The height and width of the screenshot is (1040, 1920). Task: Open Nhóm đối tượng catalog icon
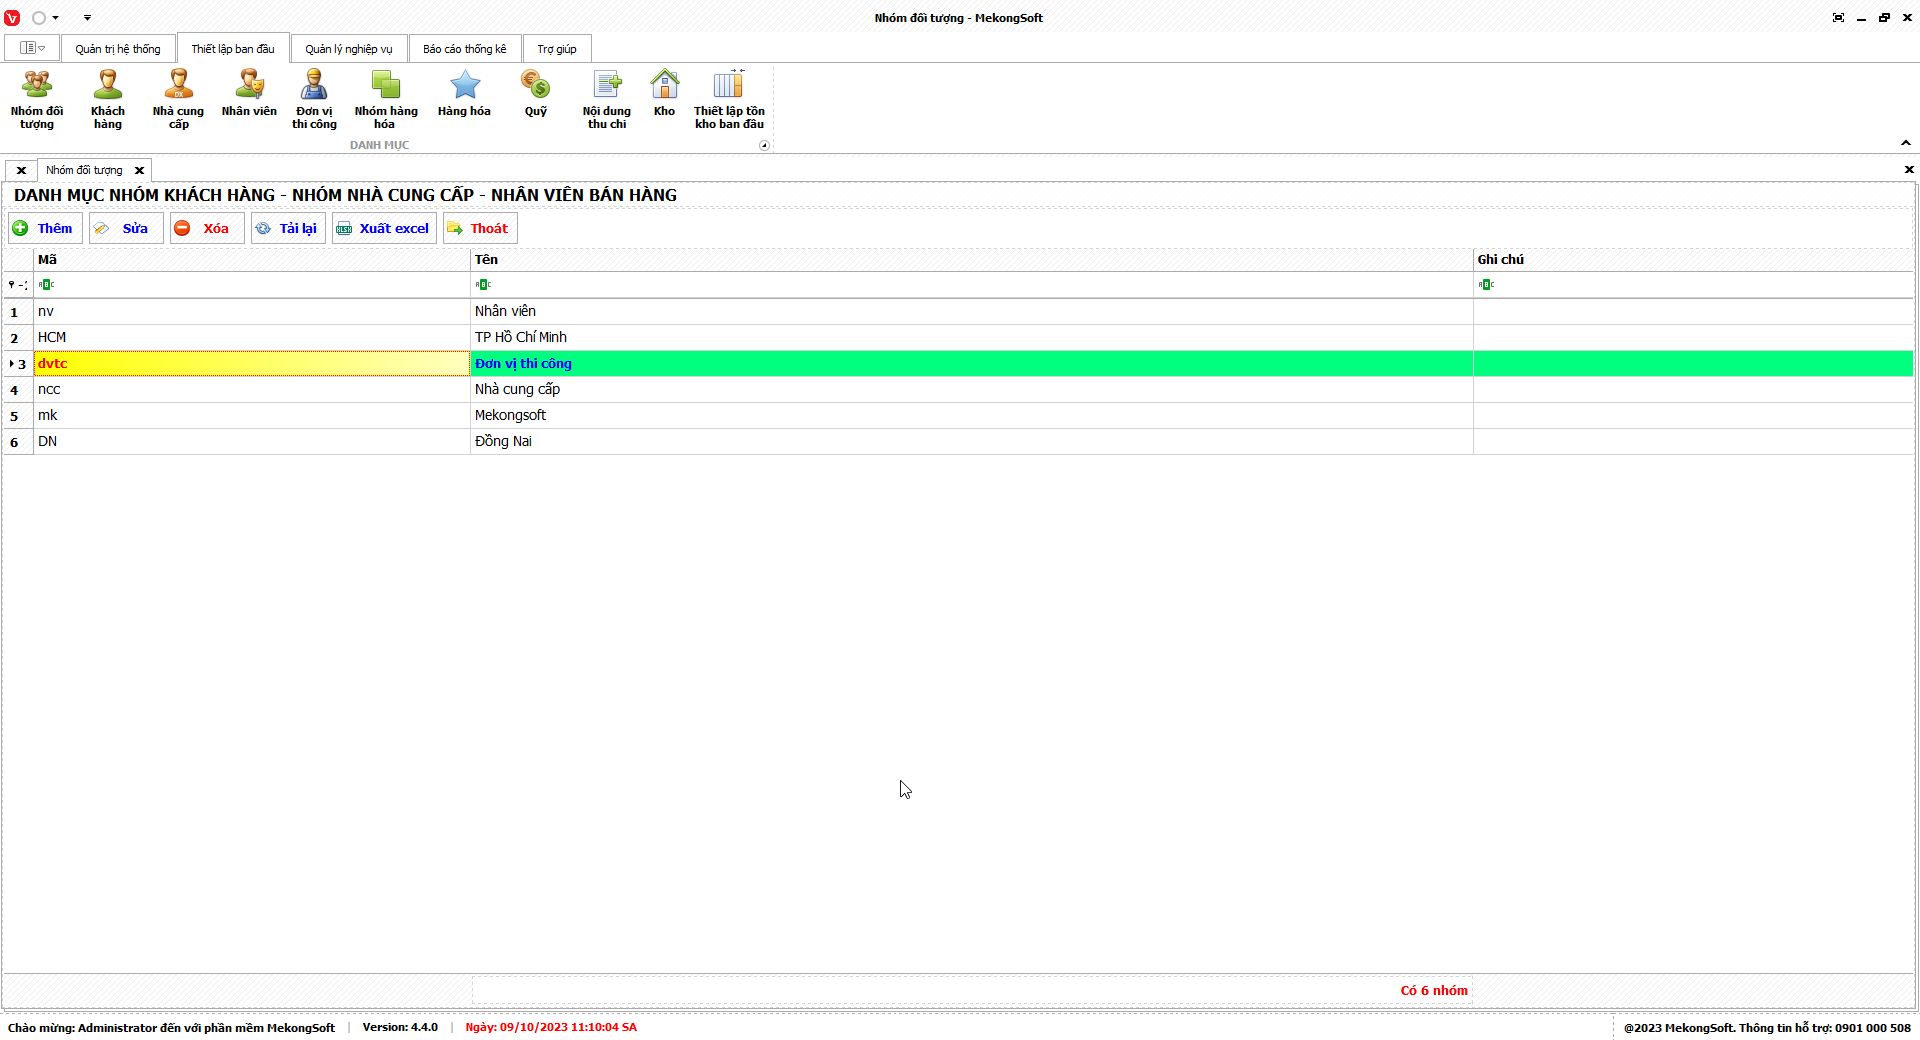tap(37, 100)
